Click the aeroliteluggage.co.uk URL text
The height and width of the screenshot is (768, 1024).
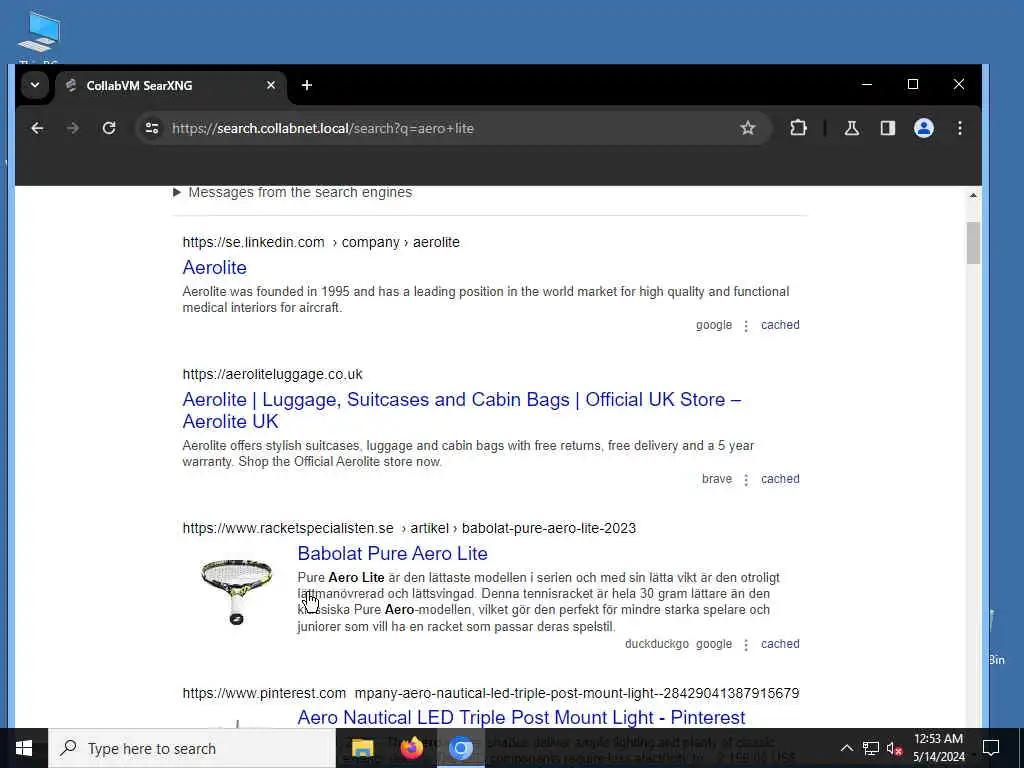tap(272, 374)
